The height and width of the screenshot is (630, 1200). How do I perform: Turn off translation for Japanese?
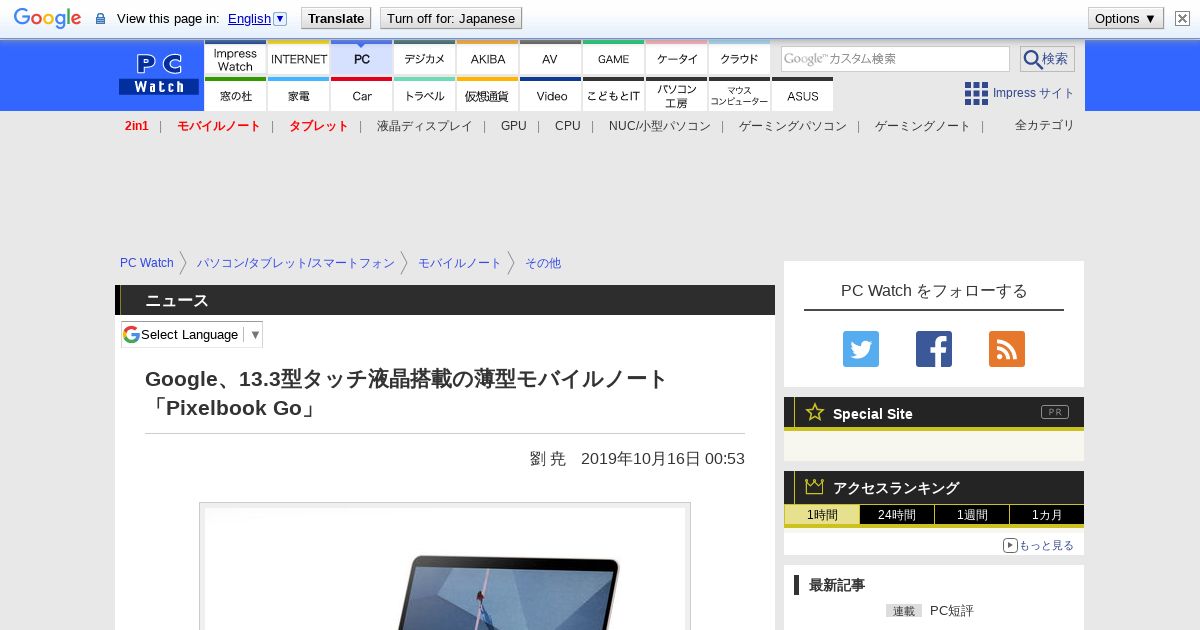tap(451, 18)
